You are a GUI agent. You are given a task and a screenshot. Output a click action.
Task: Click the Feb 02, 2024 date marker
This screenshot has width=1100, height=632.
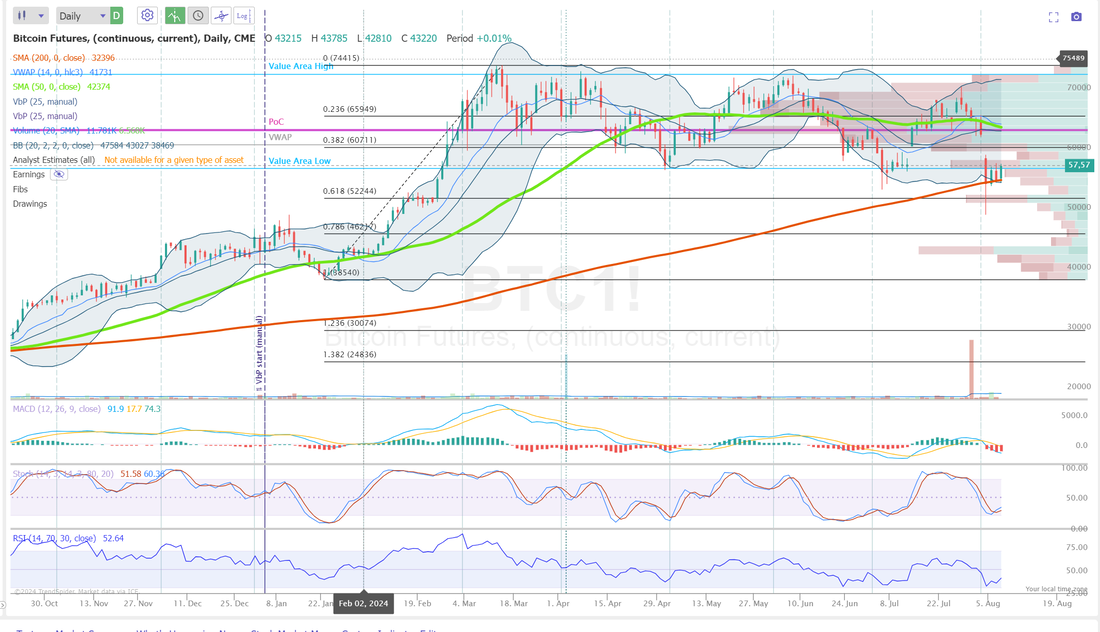[x=363, y=603]
